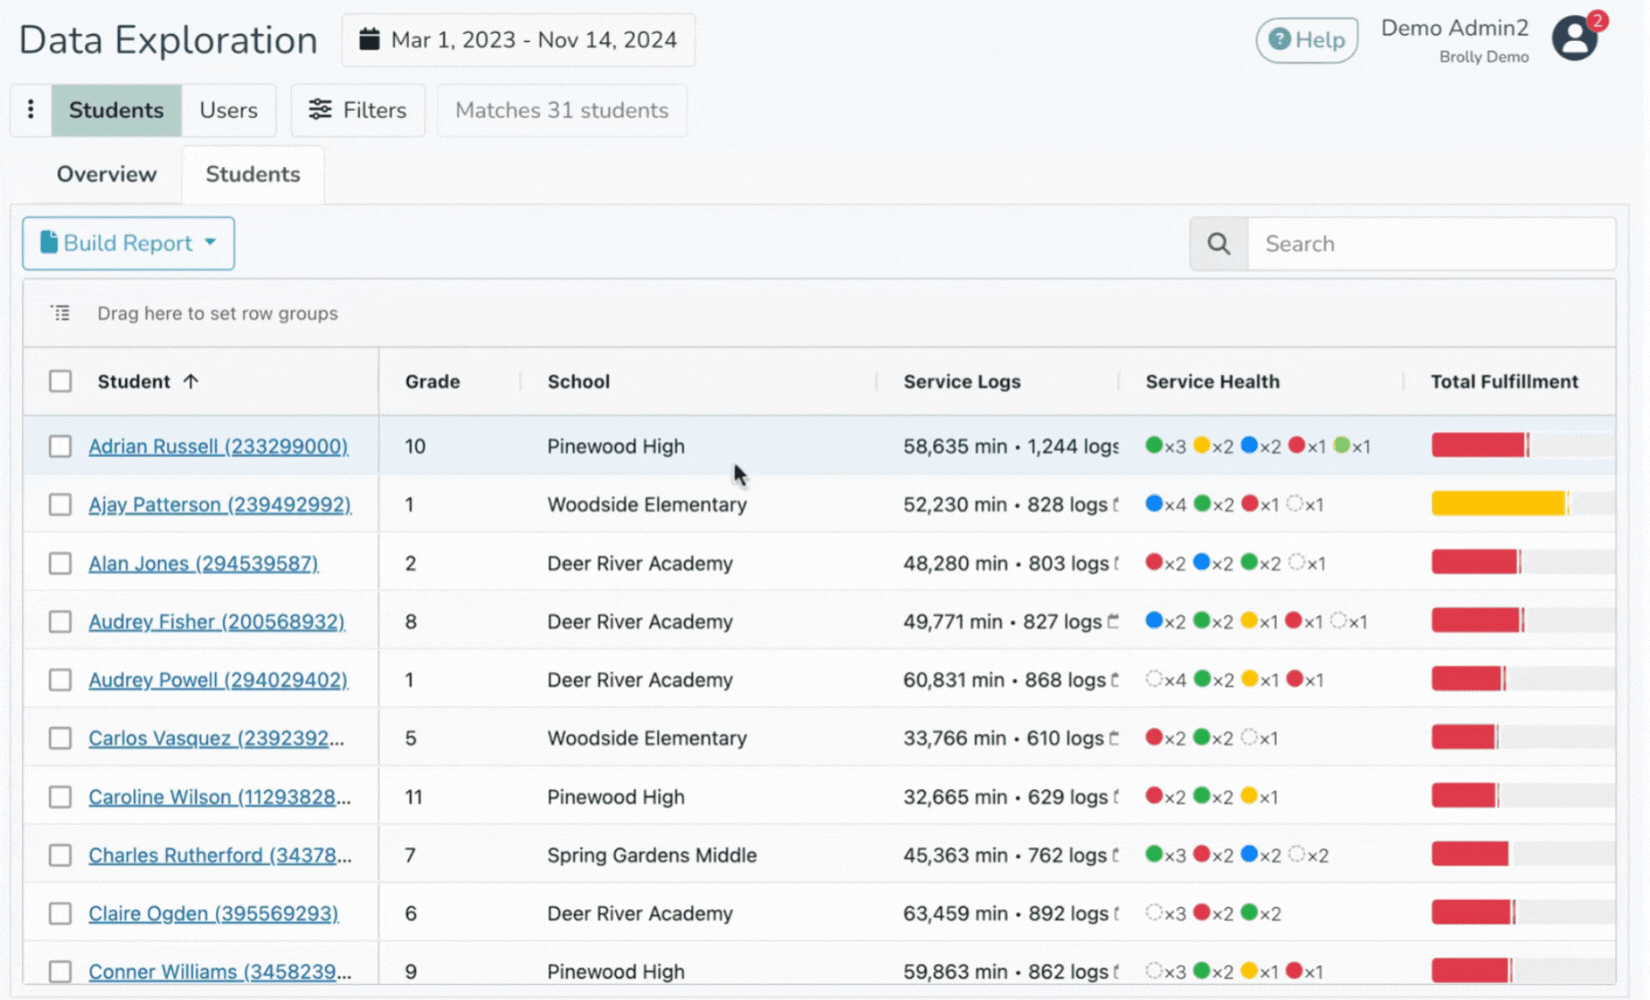
Task: Select the checkbox for Audrey Fisher
Action: coord(61,621)
